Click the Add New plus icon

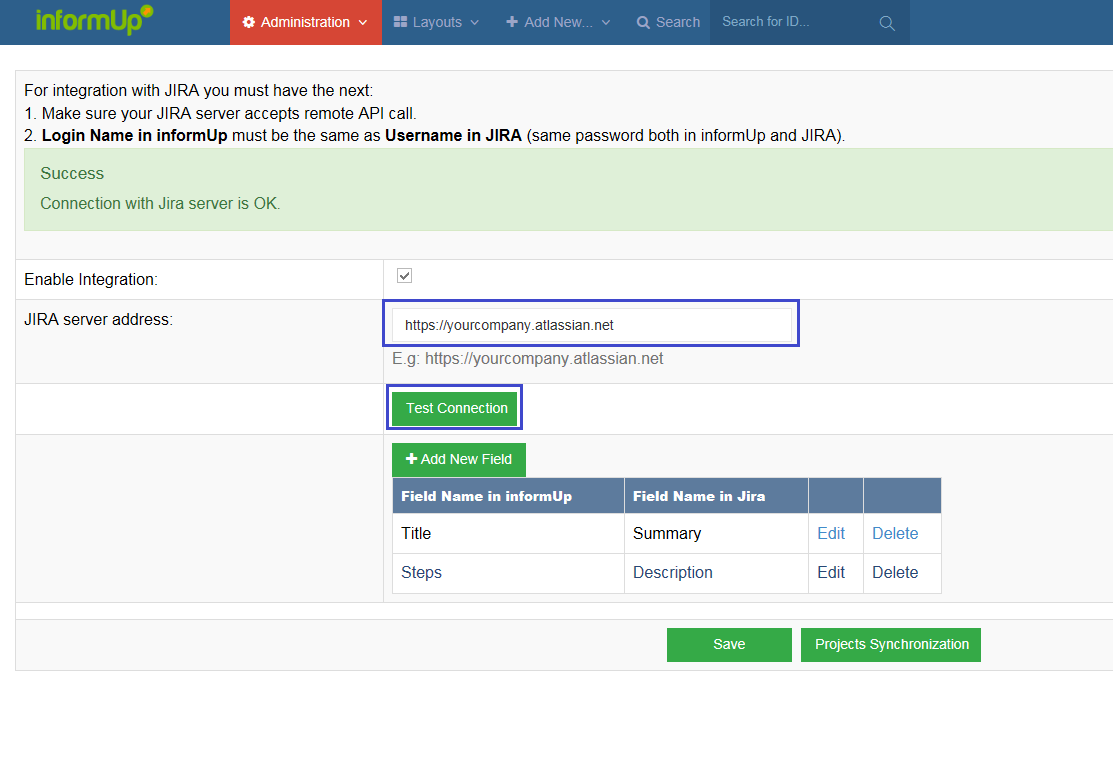click(512, 22)
